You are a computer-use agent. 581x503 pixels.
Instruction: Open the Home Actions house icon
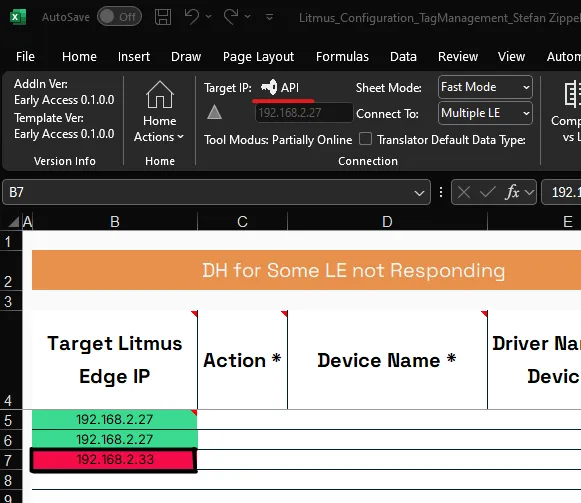(160, 95)
